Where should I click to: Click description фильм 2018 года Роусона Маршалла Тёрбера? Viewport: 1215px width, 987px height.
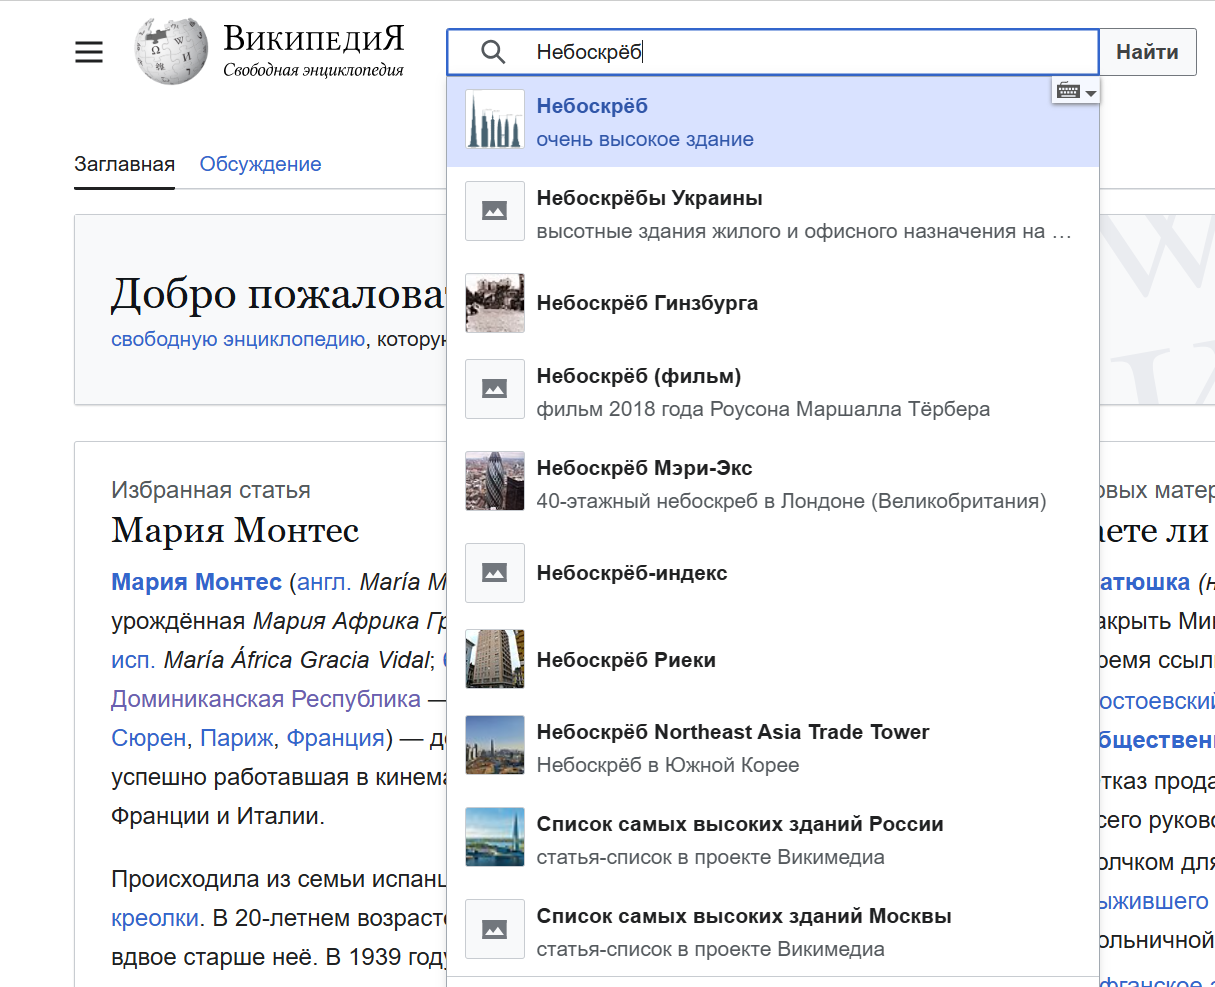point(763,409)
